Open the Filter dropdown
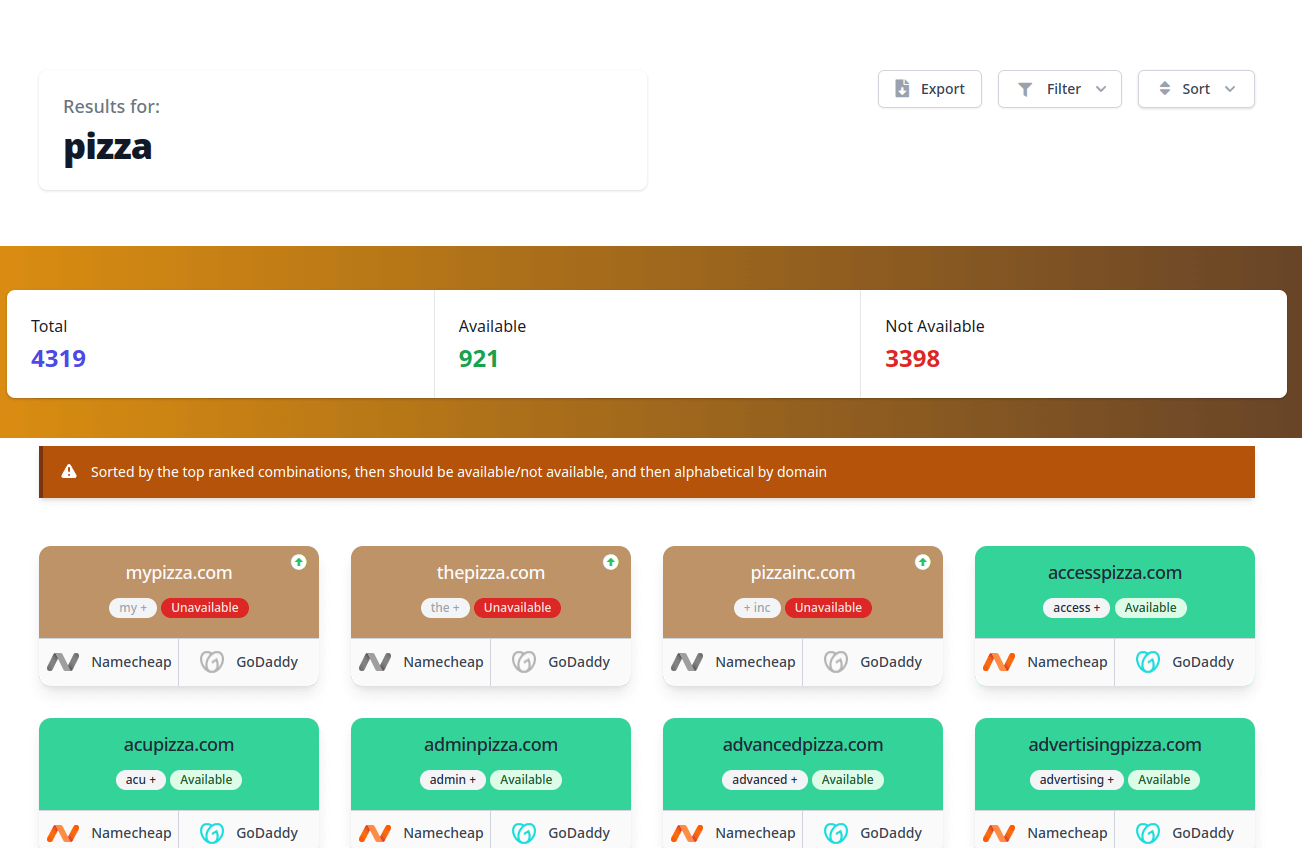Screen dimensions: 1302x848 coord(1060,89)
